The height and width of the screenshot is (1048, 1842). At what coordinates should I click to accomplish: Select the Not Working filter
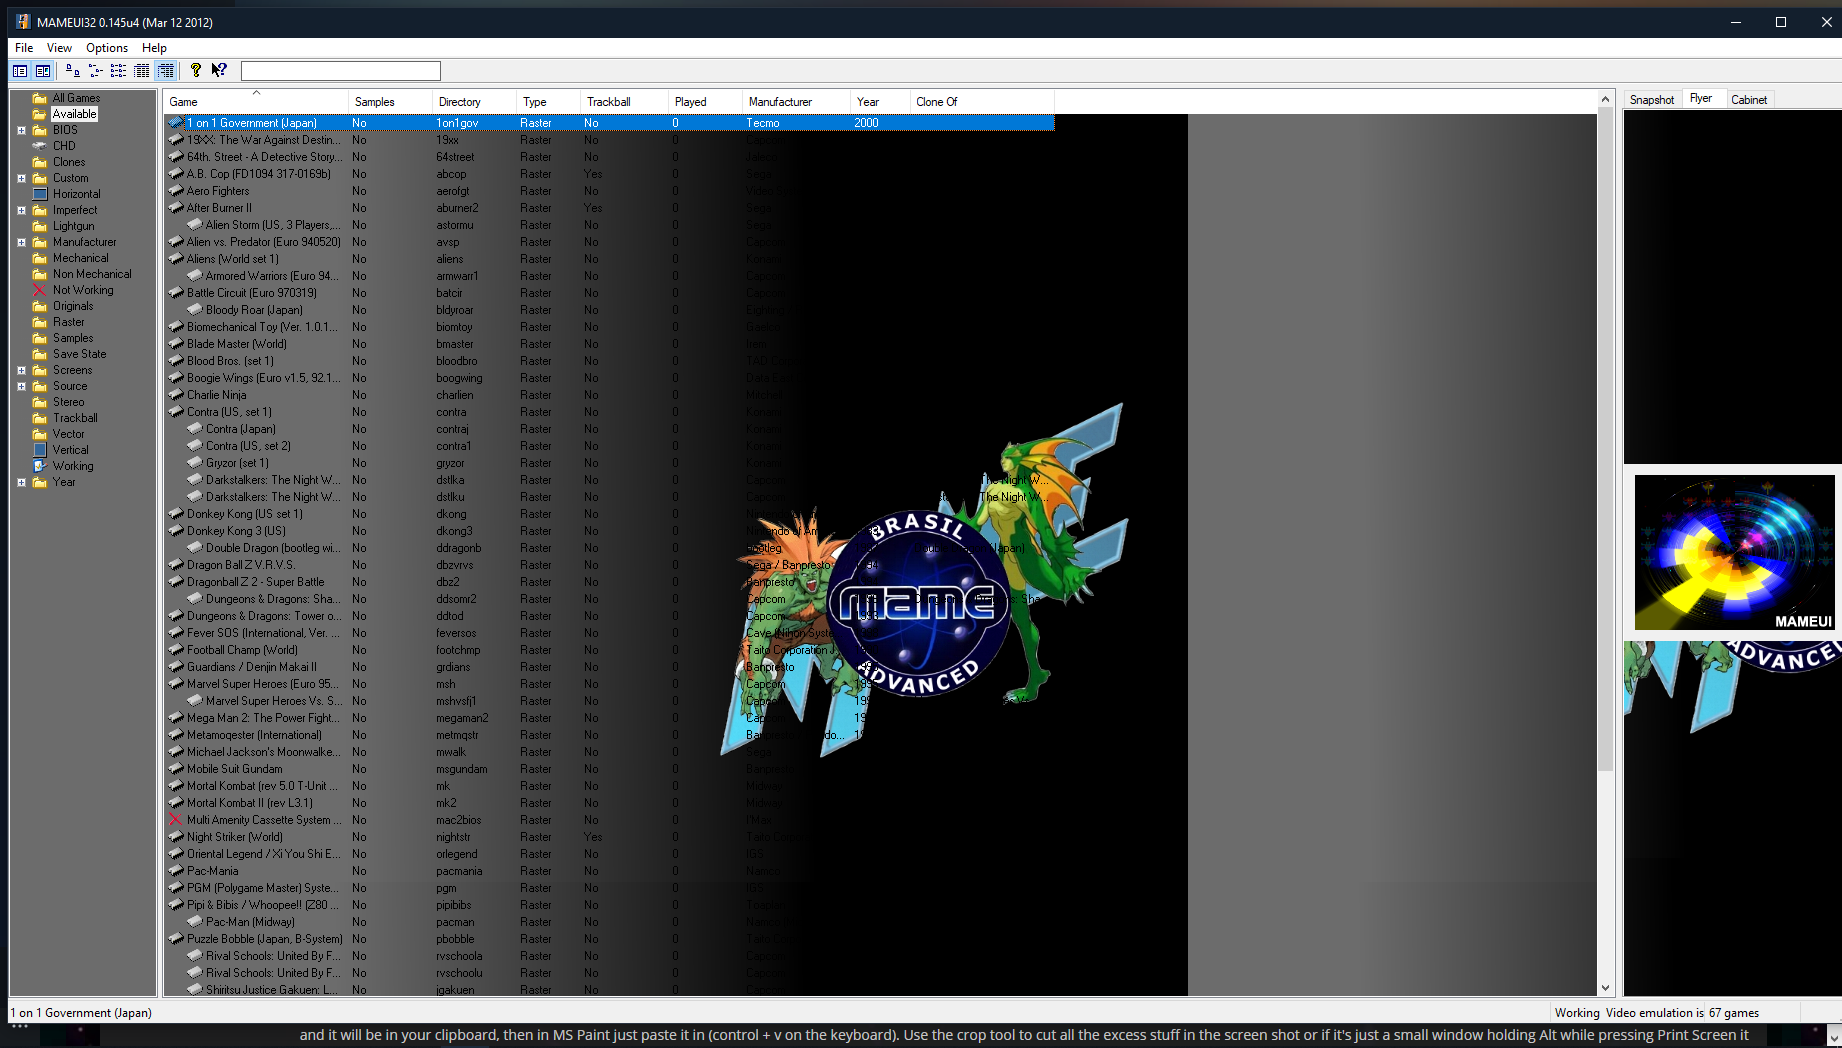[x=83, y=290]
